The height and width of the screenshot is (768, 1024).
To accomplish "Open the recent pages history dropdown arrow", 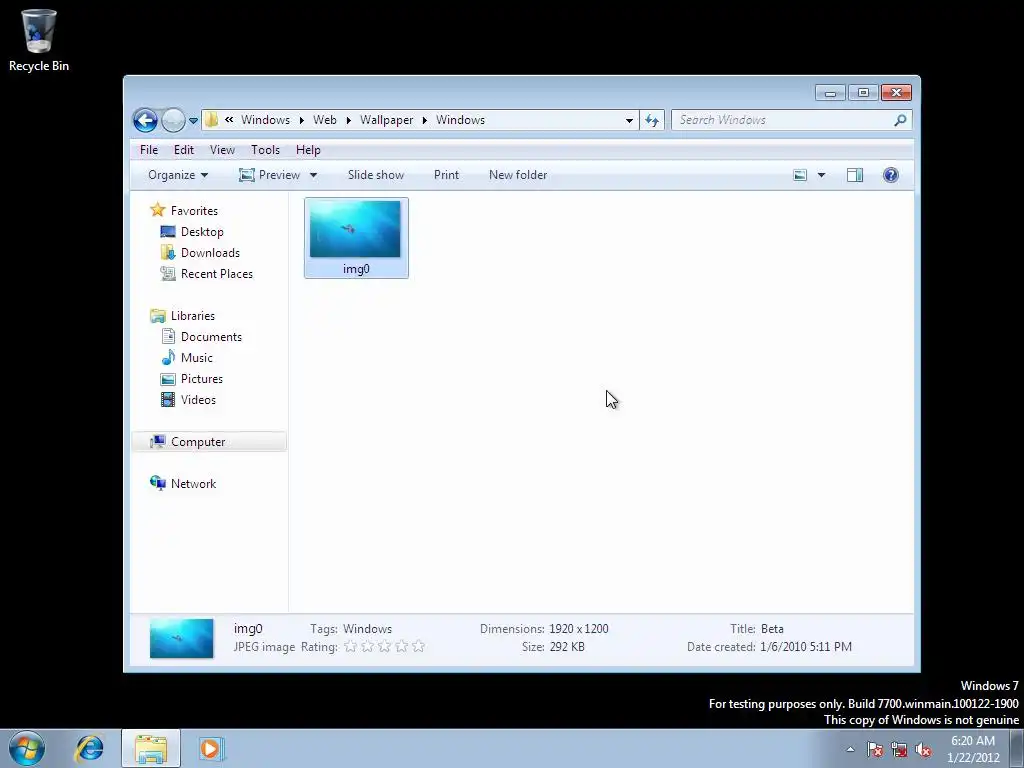I will point(193,121).
